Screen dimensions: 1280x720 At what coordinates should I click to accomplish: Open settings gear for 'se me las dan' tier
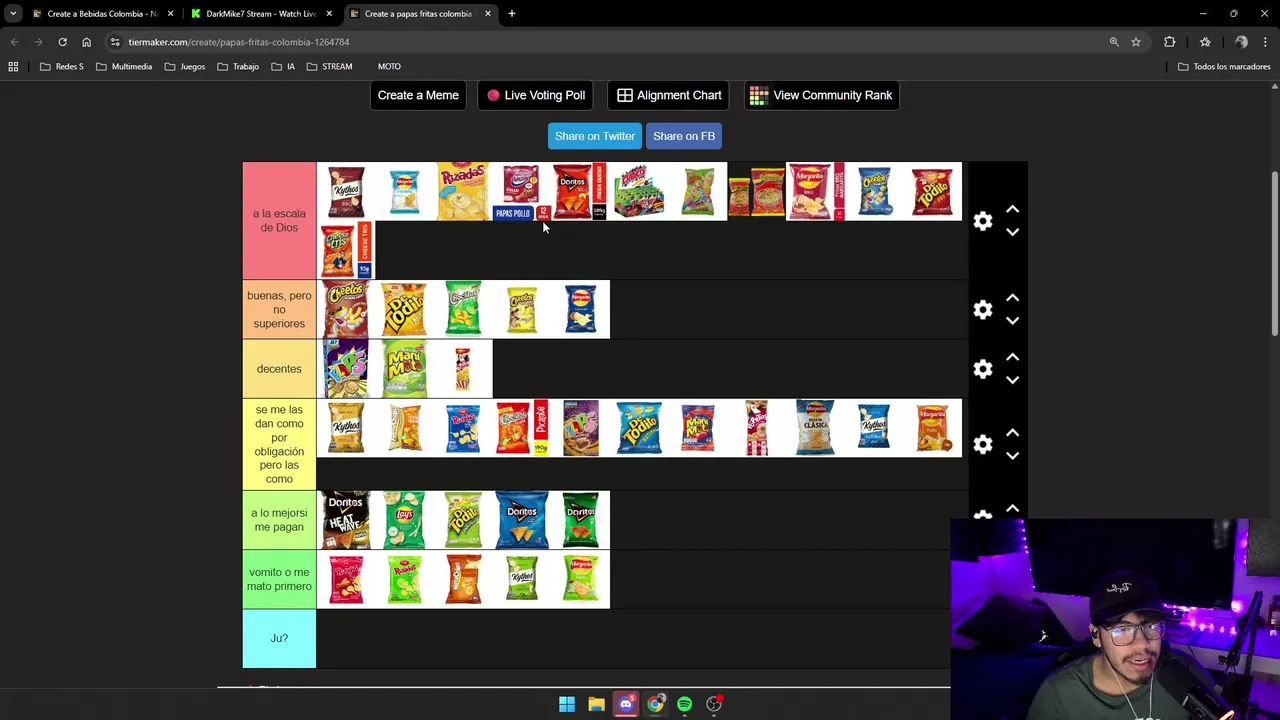tap(983, 444)
